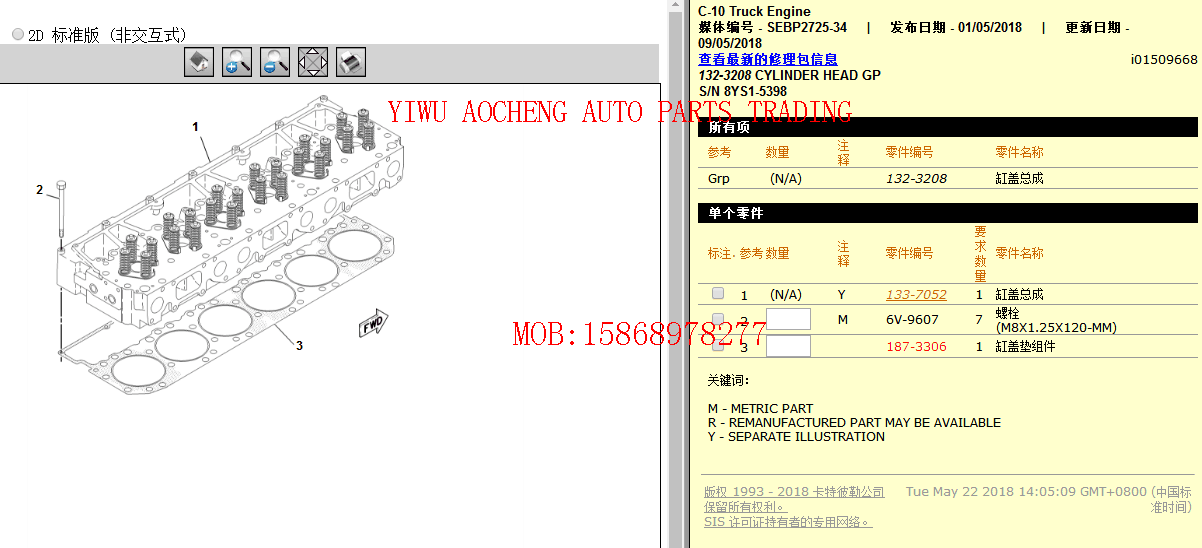Viewport: 1202px width, 548px height.
Task: Check the box for part 133-7052
Action: 718,294
